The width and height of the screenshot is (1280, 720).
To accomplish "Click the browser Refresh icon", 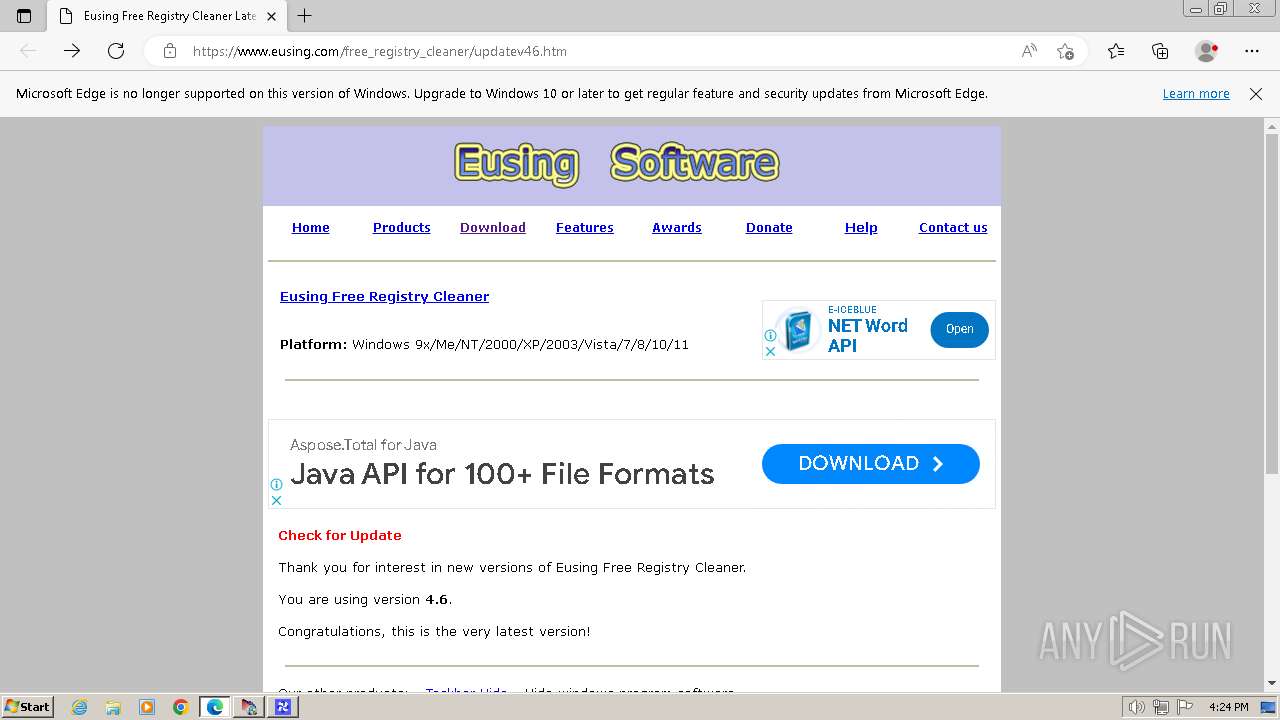I will click(x=116, y=51).
